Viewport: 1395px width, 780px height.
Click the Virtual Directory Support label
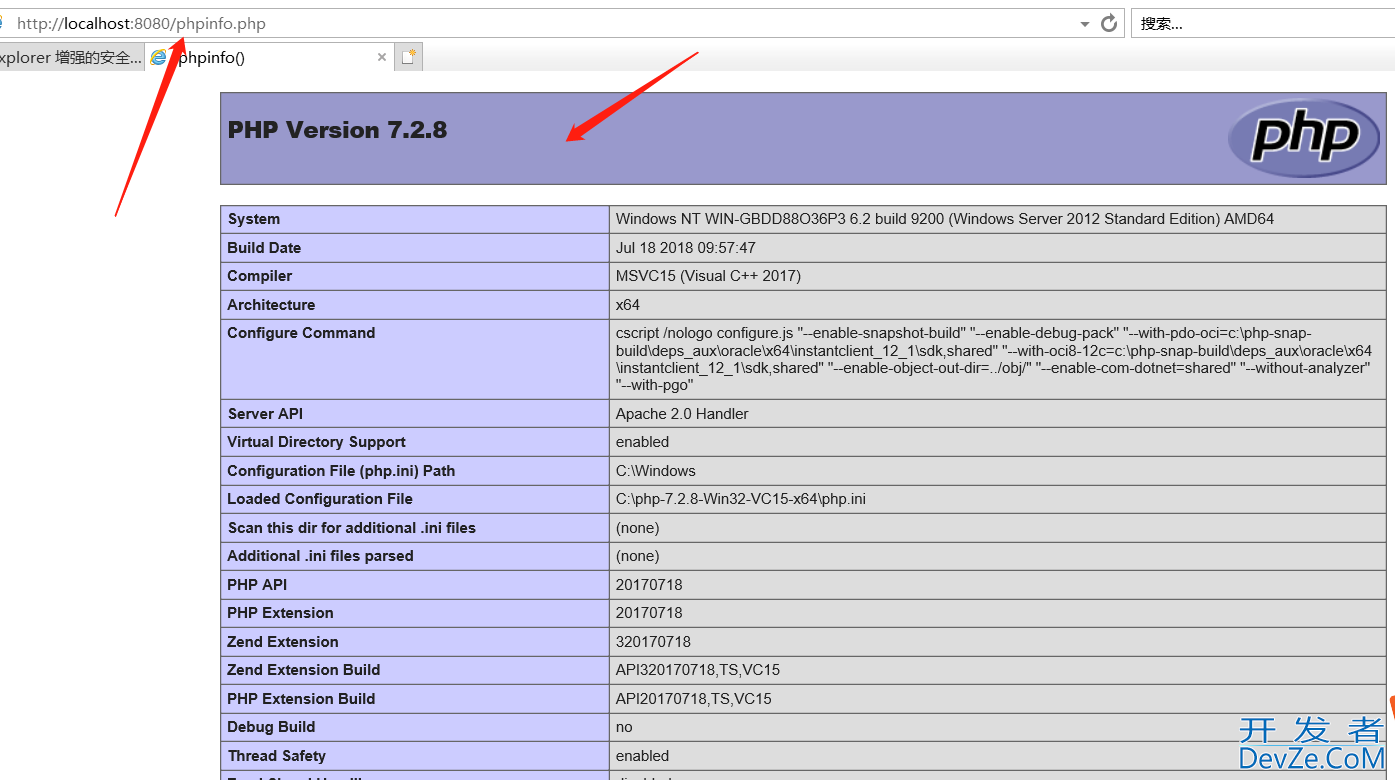tap(316, 442)
